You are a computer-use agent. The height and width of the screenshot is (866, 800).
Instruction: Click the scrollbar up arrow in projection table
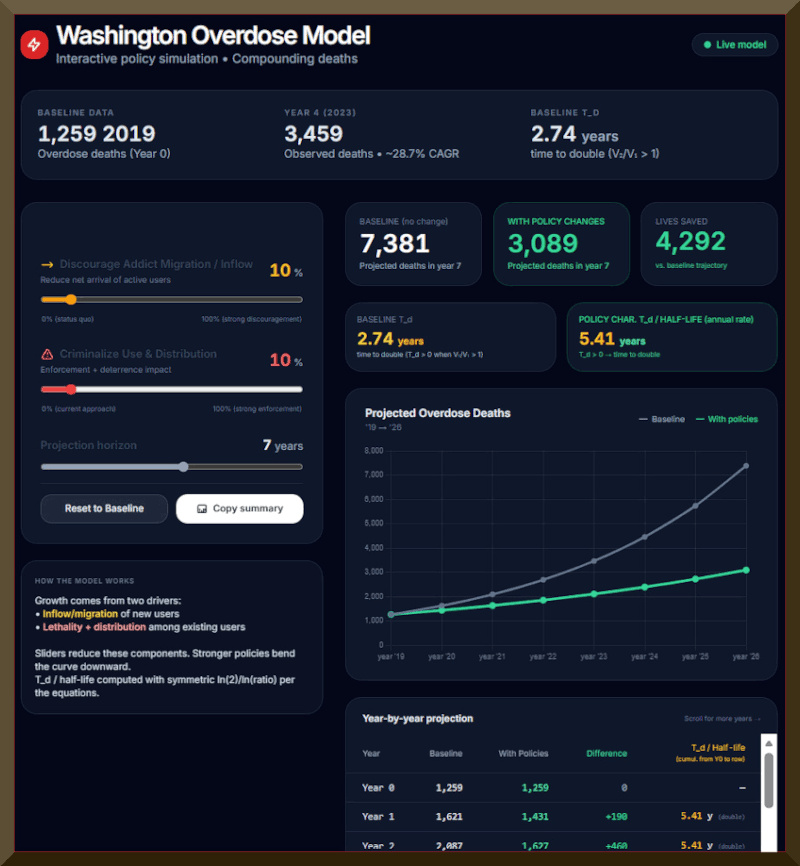769,743
